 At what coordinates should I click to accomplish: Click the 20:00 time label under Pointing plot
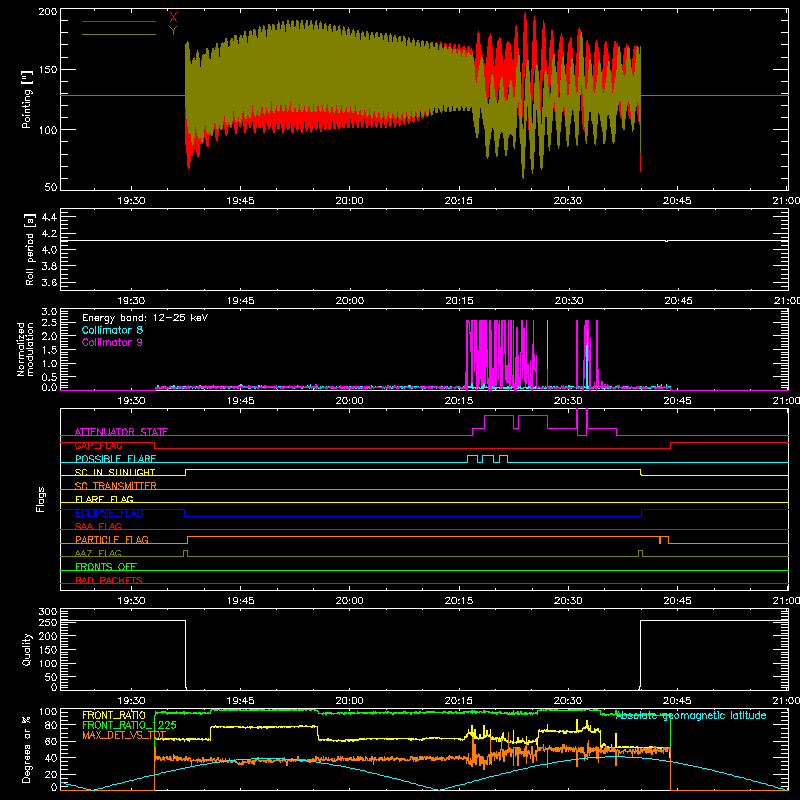[349, 201]
